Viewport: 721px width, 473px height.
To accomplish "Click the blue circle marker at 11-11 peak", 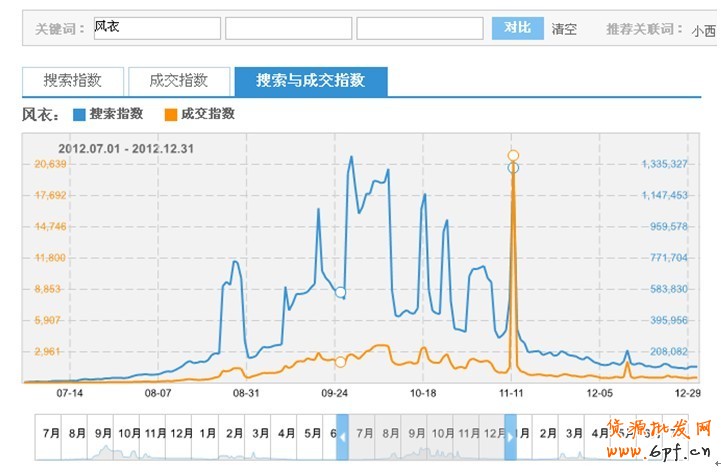I will [513, 168].
